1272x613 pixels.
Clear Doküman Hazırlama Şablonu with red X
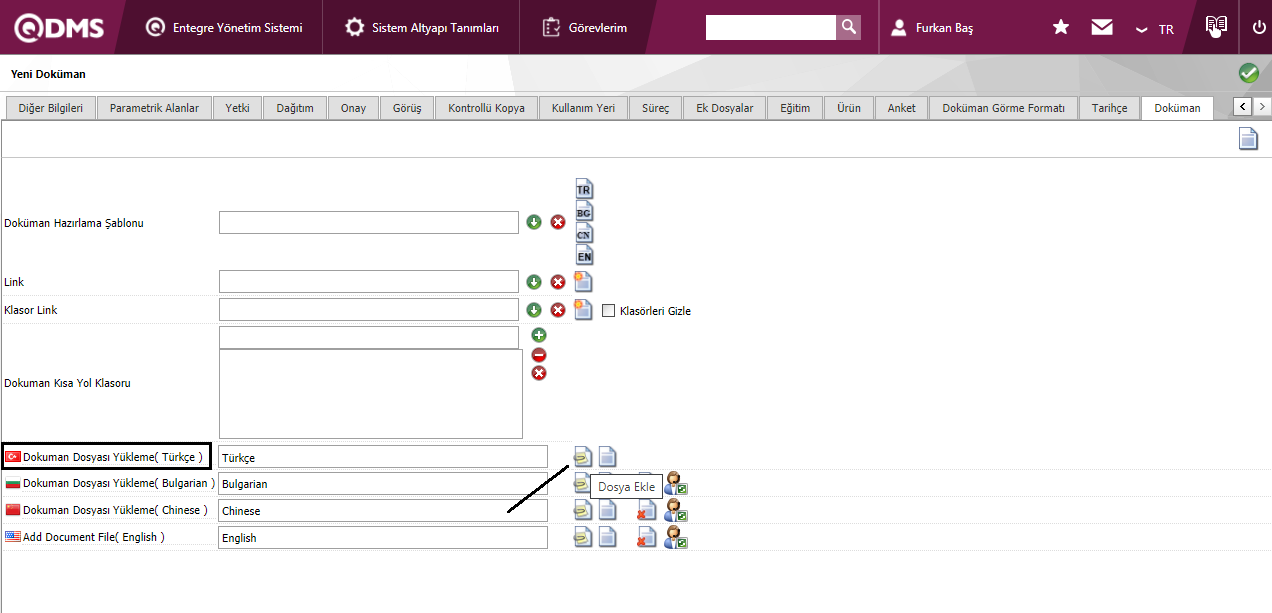click(x=558, y=222)
